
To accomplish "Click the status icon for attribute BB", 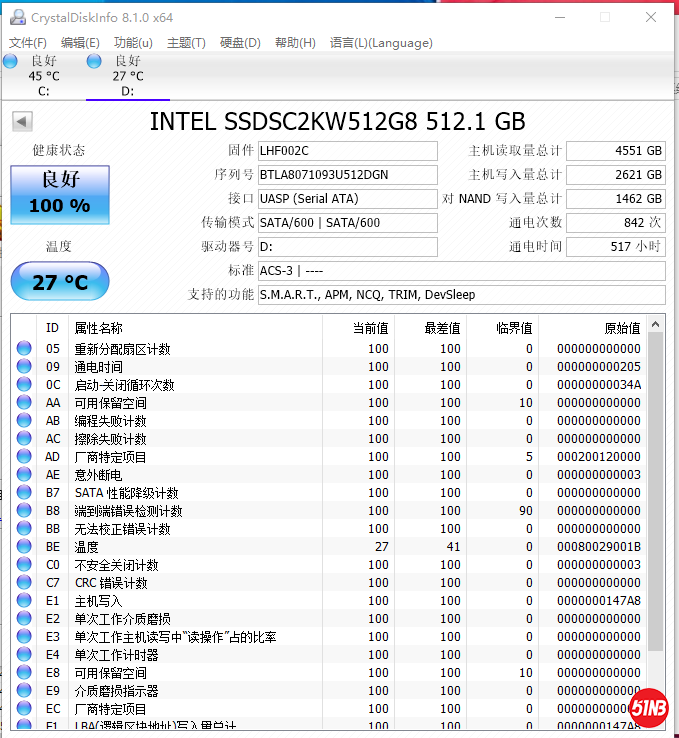I will (x=24, y=528).
